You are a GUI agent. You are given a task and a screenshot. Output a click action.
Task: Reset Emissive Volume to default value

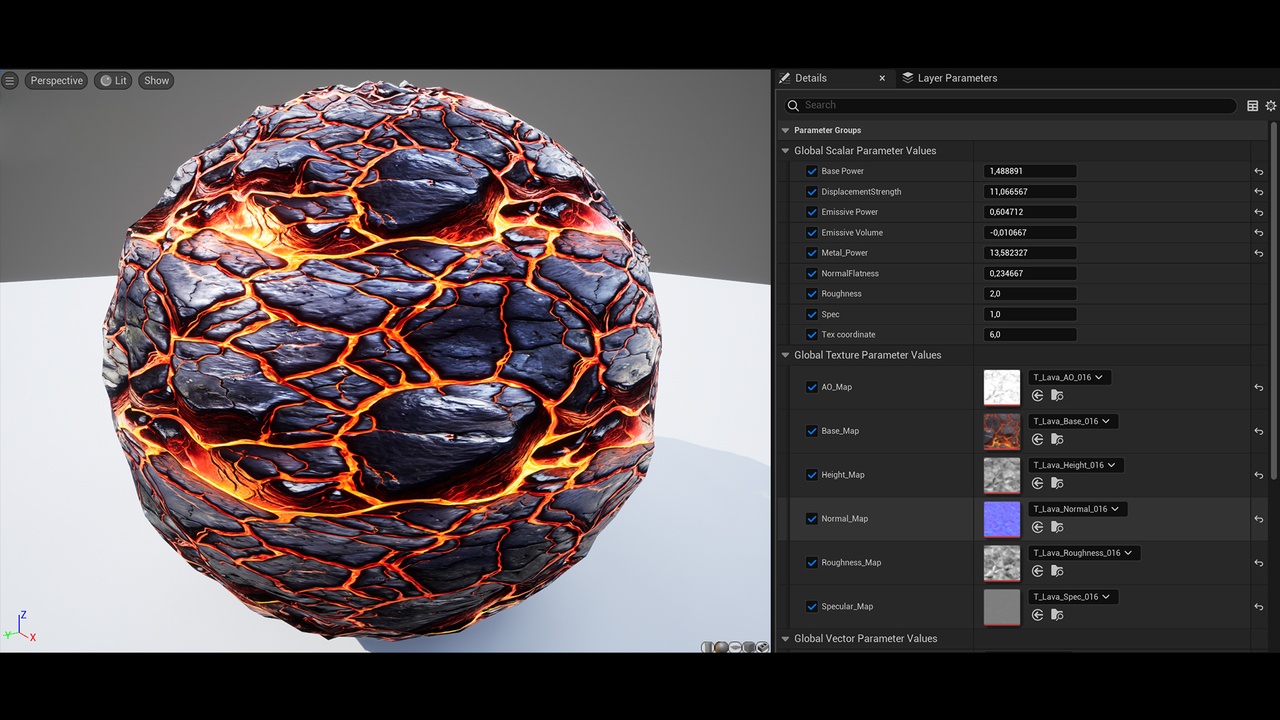point(1258,233)
